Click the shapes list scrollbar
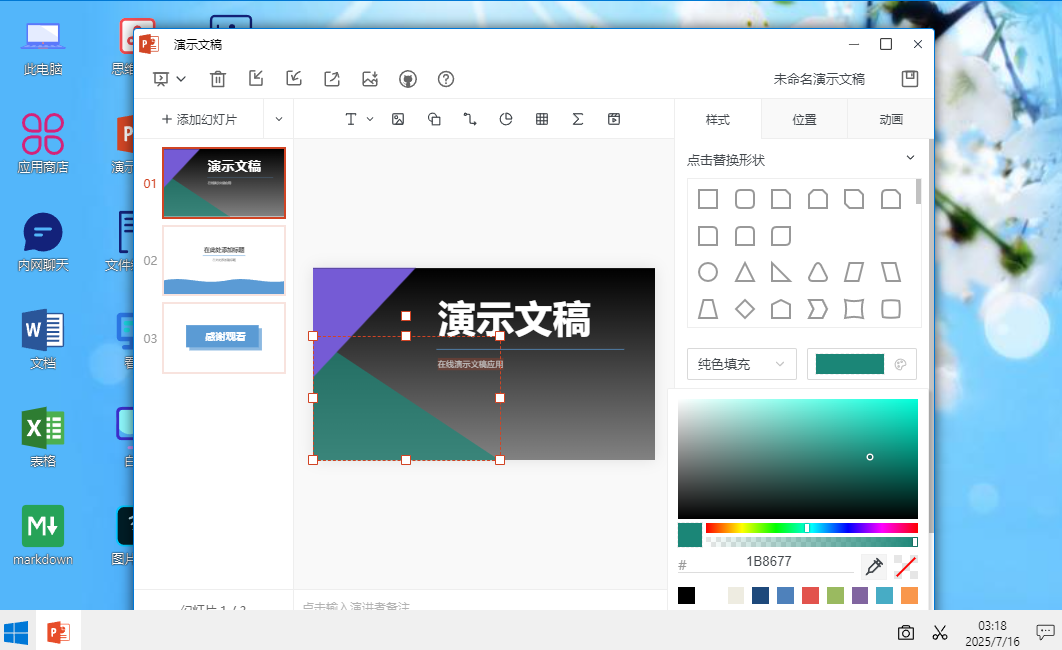The height and width of the screenshot is (650, 1062). click(x=918, y=192)
